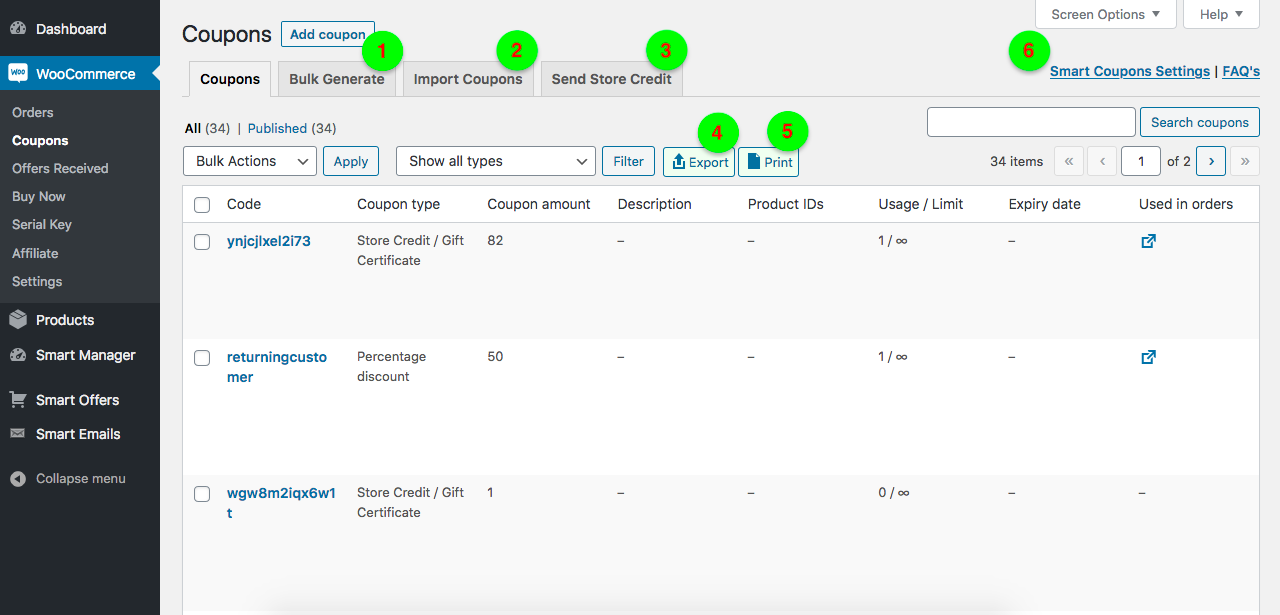Click the Smart Offers cart icon
This screenshot has height=615, width=1280.
(x=18, y=400)
